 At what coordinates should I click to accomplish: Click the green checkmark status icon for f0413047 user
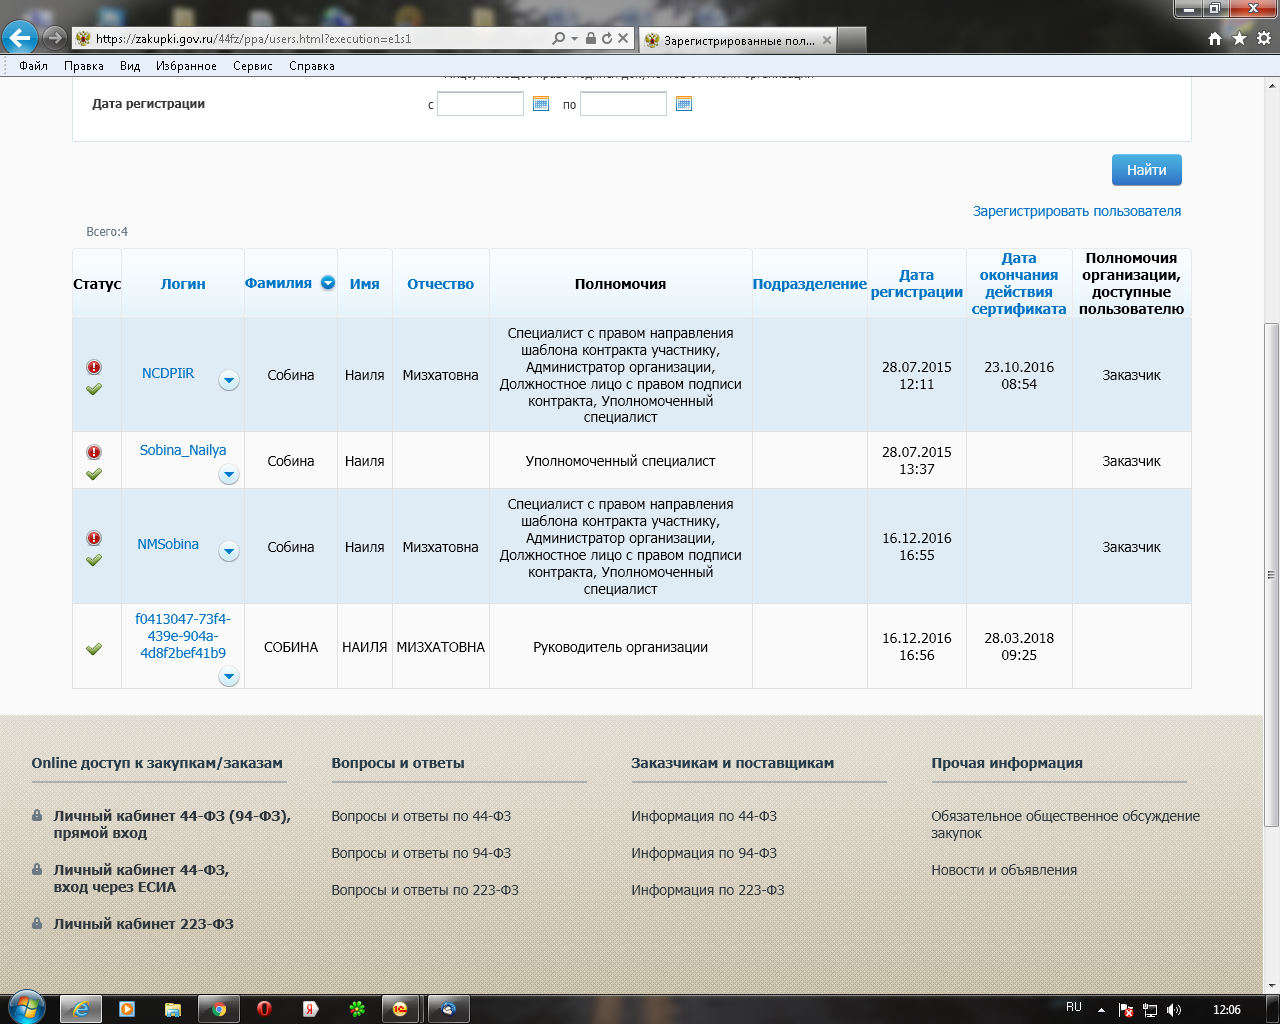(x=94, y=649)
